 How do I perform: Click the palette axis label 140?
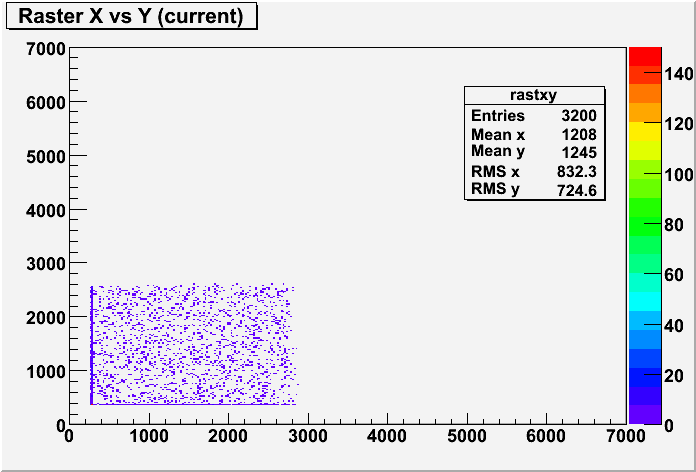tap(679, 73)
